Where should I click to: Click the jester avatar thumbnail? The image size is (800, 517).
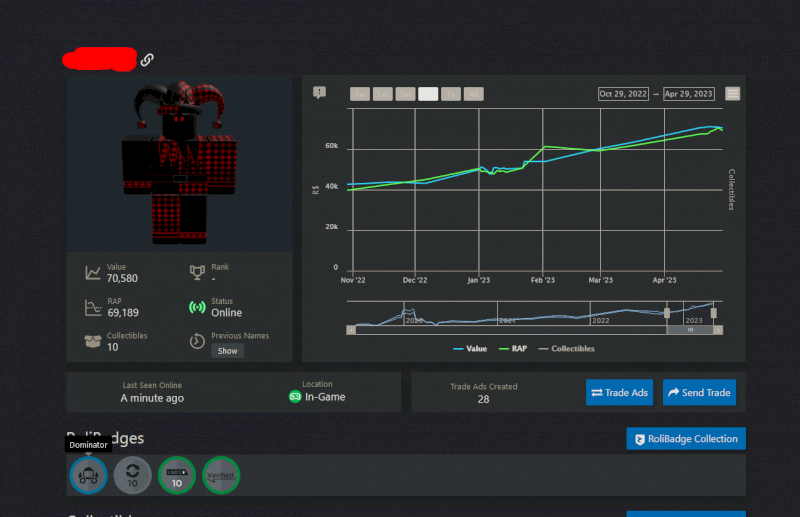(179, 162)
